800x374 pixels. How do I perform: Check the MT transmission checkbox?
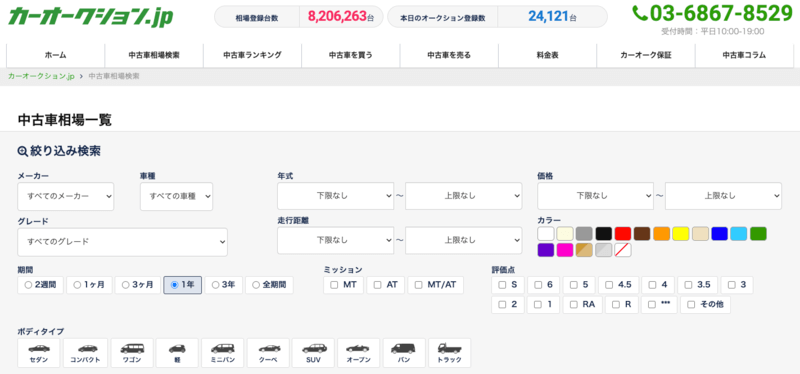click(334, 285)
